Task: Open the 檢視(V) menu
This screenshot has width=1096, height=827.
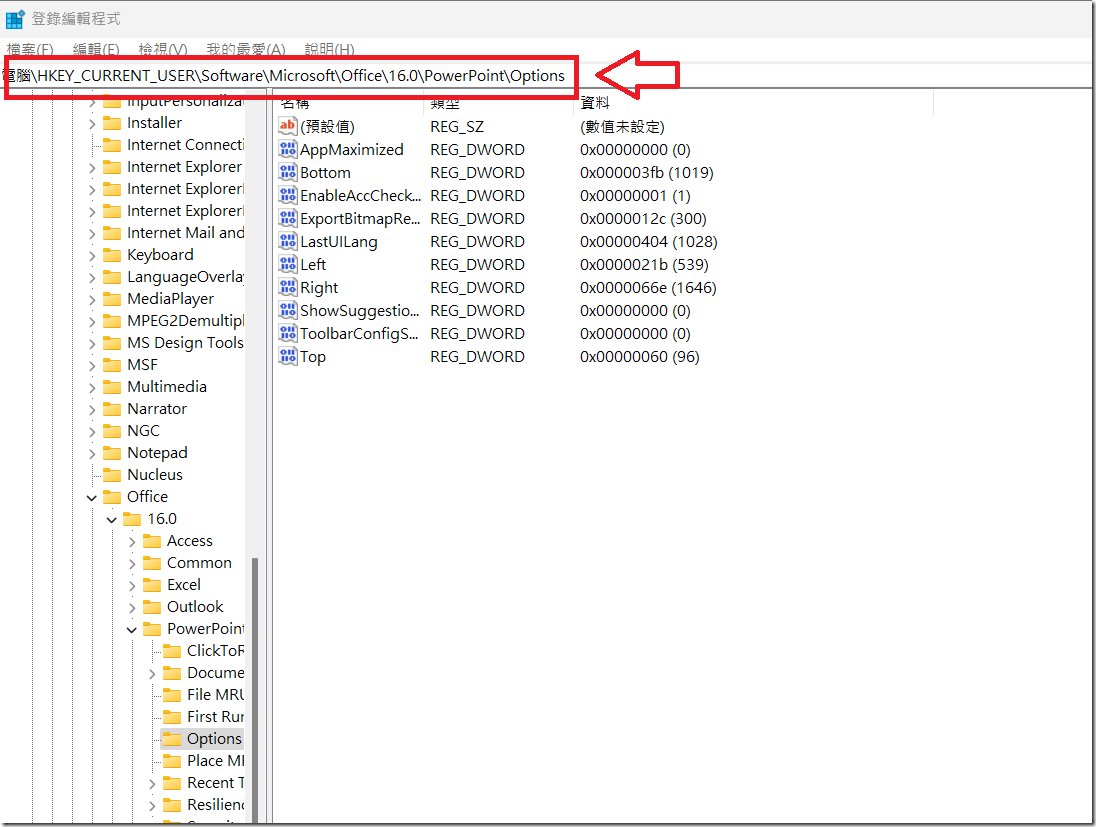Action: (x=162, y=49)
